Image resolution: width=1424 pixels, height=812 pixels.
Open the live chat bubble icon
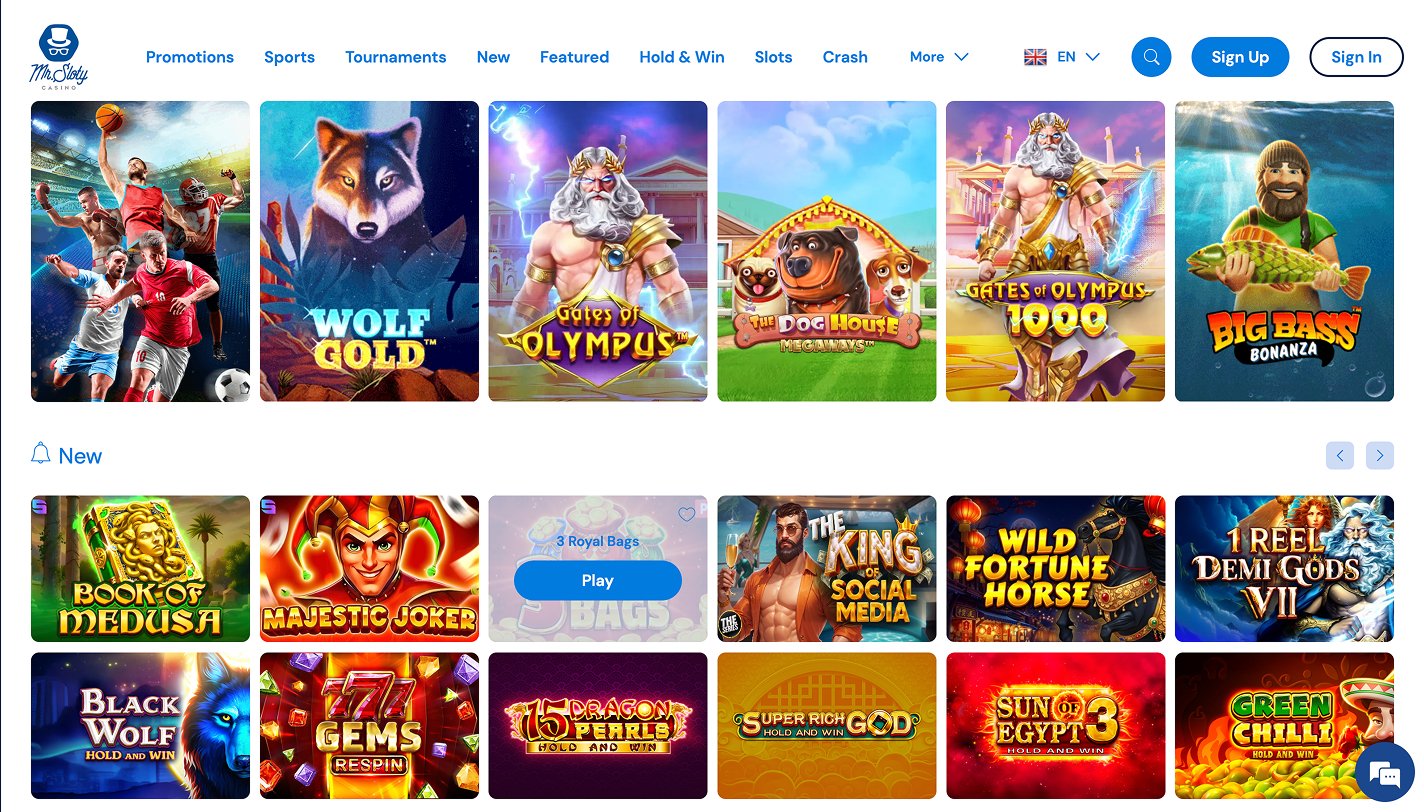(1385, 773)
